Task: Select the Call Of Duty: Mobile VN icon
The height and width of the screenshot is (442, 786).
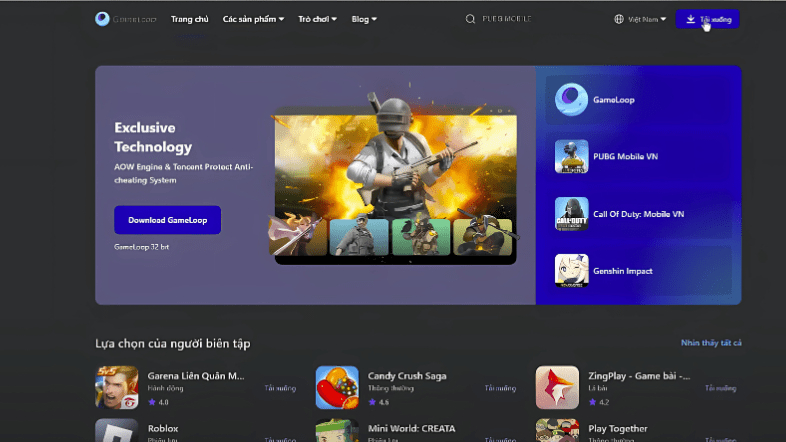Action: (571, 214)
